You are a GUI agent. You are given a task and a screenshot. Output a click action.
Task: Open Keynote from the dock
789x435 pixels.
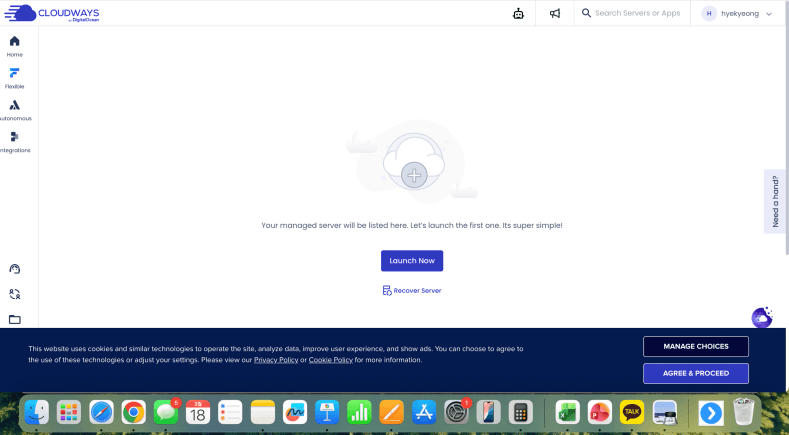point(327,413)
